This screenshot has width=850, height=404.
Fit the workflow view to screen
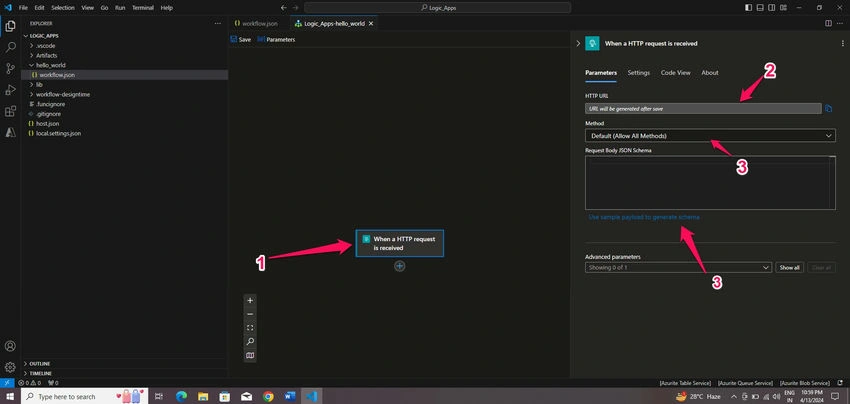coord(250,328)
